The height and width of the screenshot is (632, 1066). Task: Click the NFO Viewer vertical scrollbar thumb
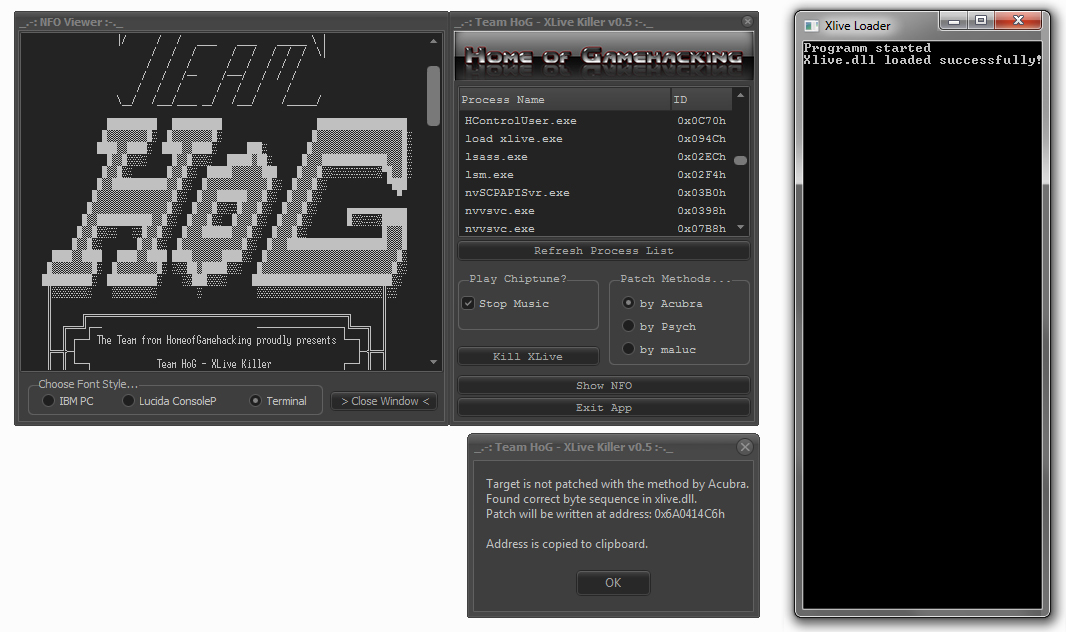pyautogui.click(x=434, y=95)
